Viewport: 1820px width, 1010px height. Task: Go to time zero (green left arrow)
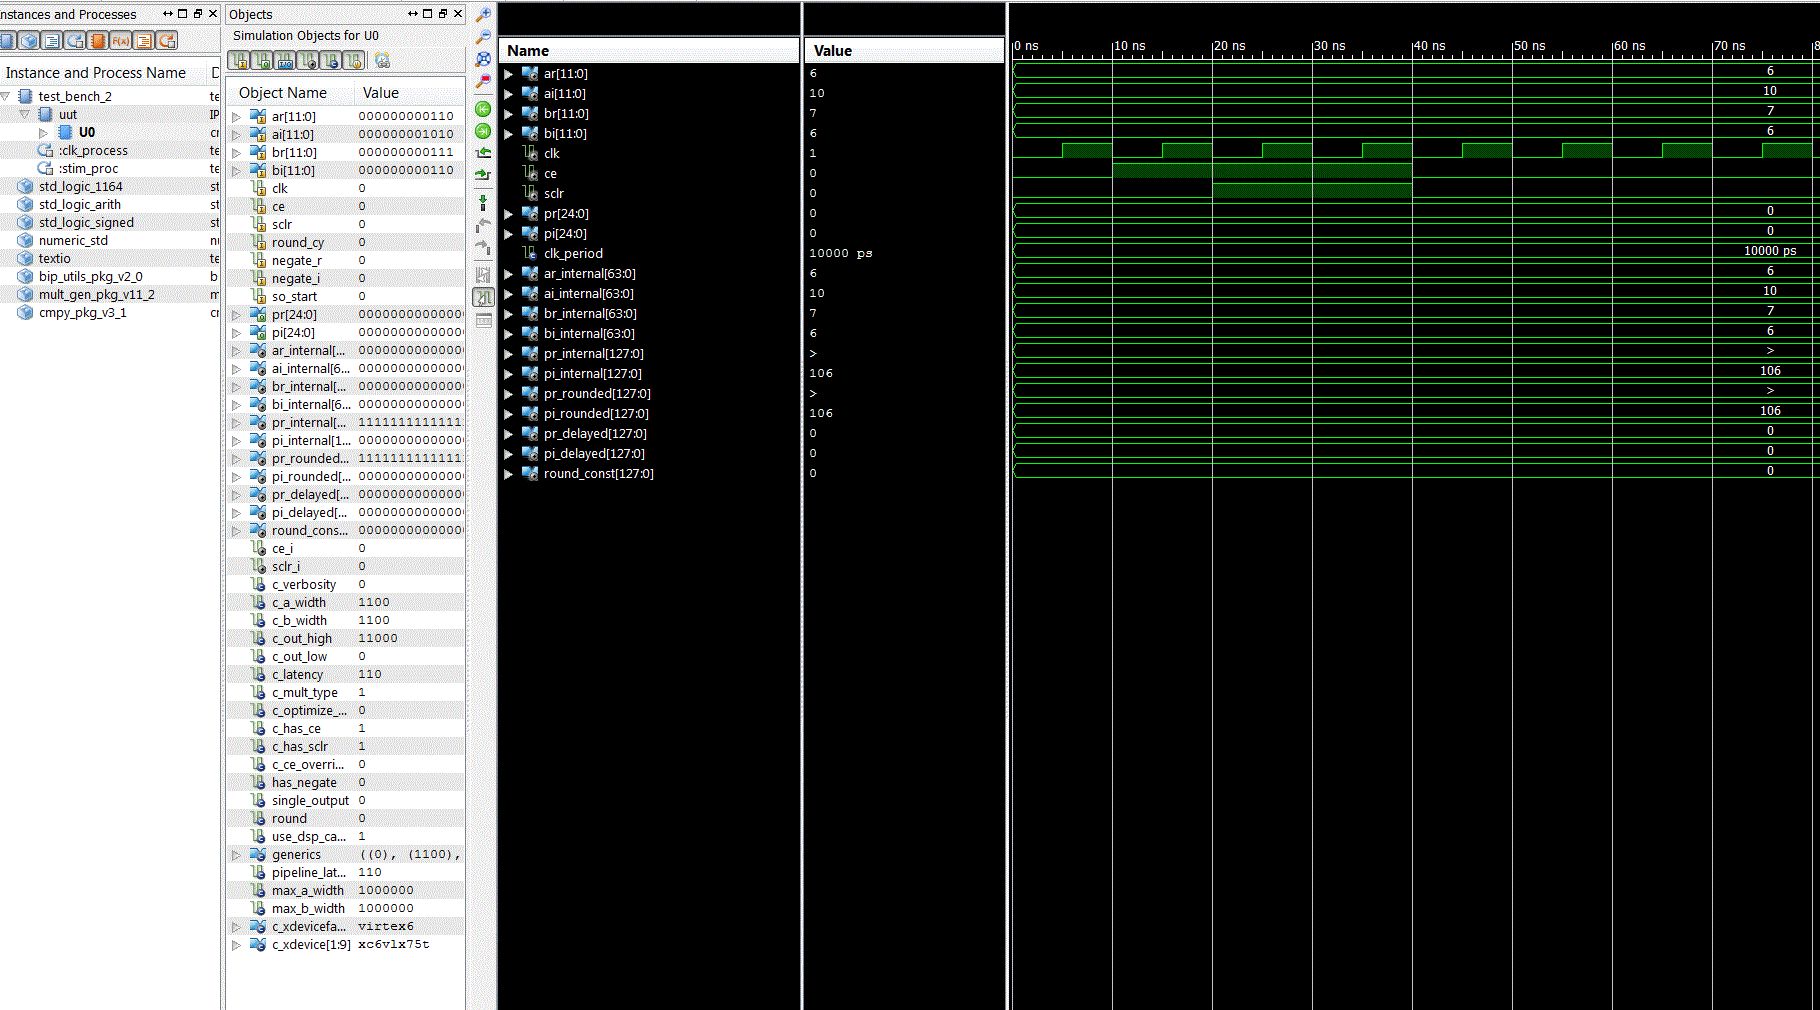coord(483,109)
